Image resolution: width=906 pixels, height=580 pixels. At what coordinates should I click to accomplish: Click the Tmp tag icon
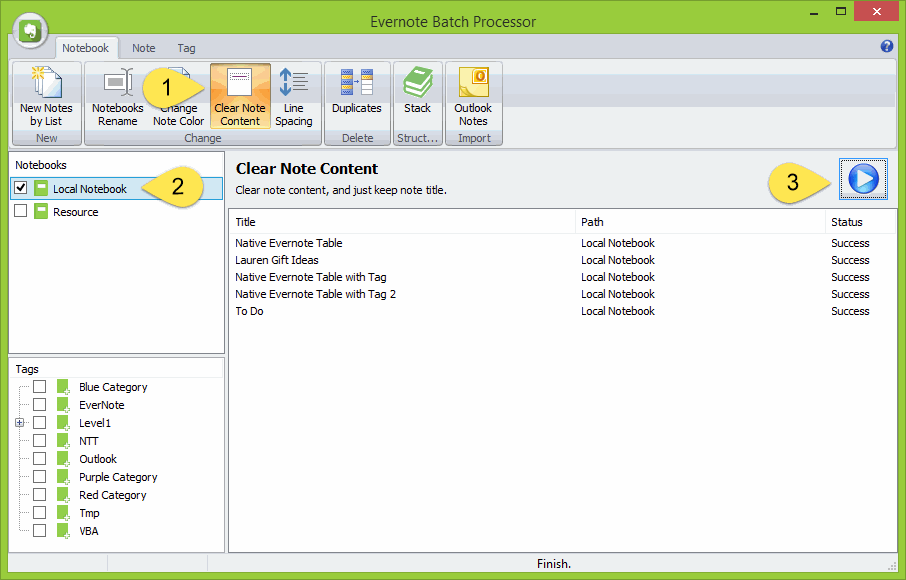(63, 512)
